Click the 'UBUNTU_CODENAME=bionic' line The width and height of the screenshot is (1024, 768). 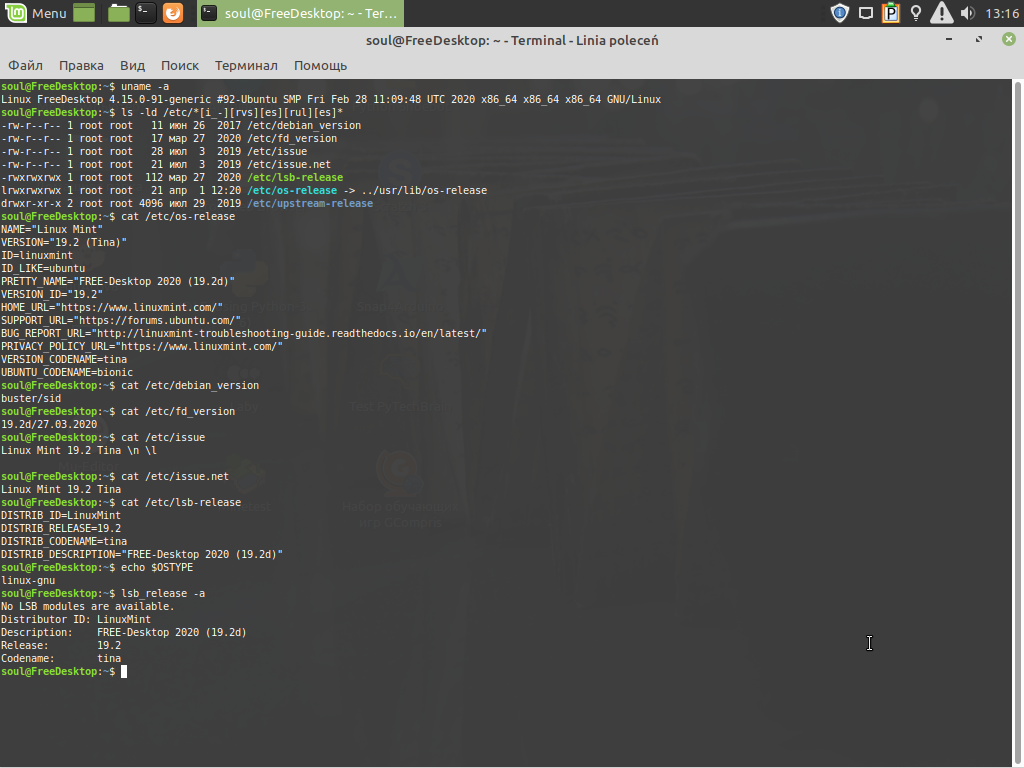click(x=67, y=373)
